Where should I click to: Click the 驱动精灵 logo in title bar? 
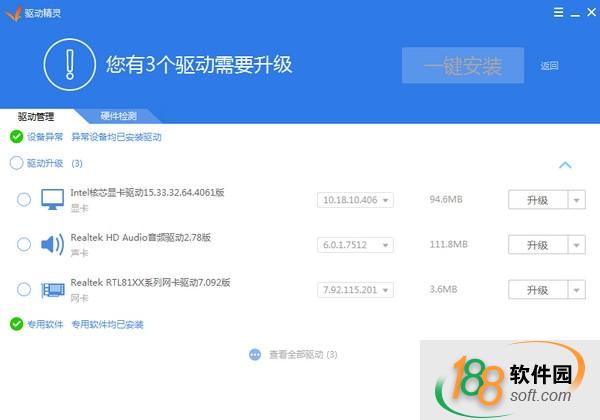[x=12, y=10]
